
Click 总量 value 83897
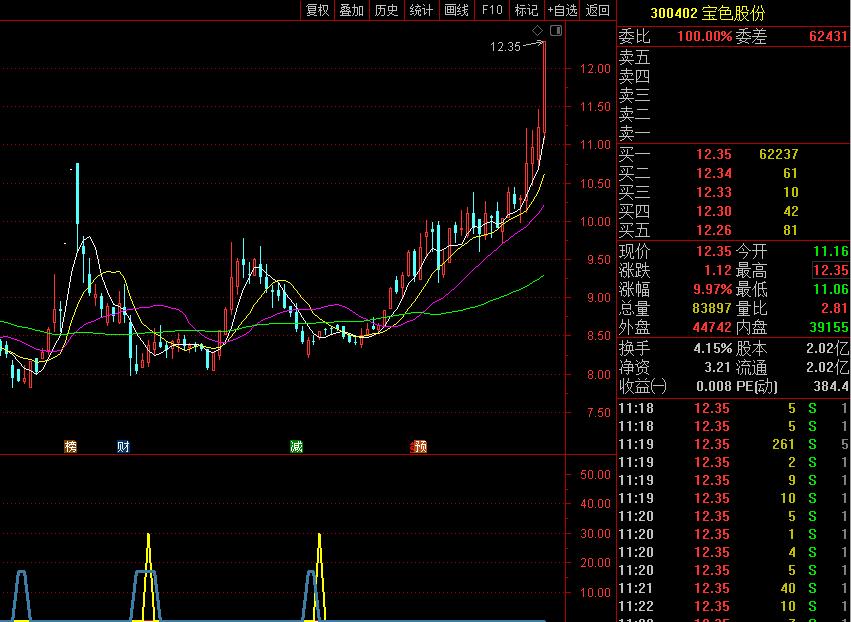(712, 308)
